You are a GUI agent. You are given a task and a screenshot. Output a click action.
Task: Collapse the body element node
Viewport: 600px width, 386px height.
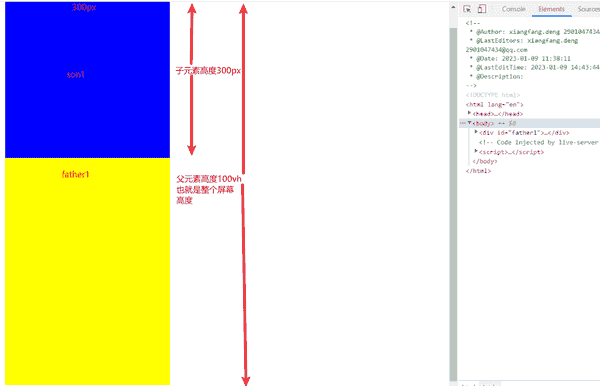[470, 123]
